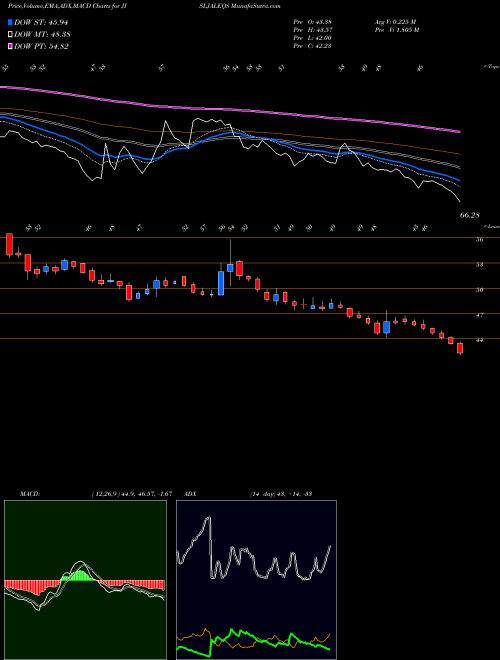Click the 'Pre C: 42.23' close value
Viewport: 500px width, 660px height.
tap(313, 46)
